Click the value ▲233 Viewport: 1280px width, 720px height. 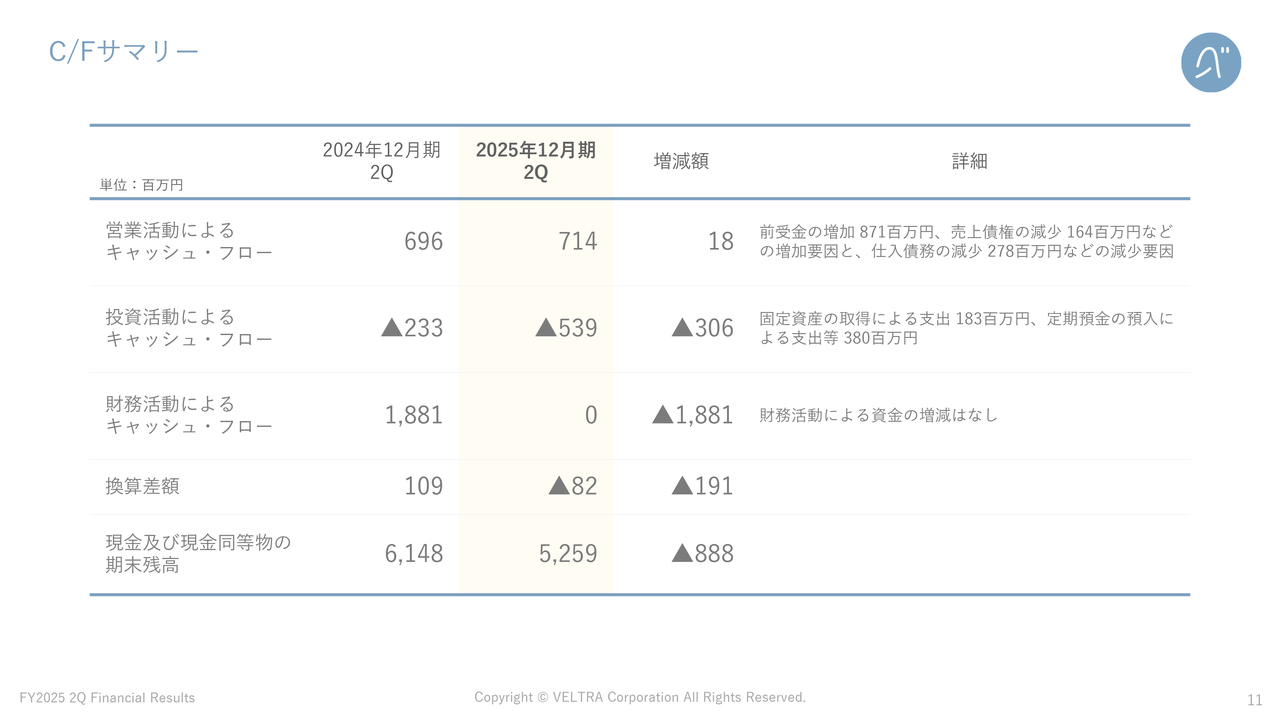click(x=412, y=328)
